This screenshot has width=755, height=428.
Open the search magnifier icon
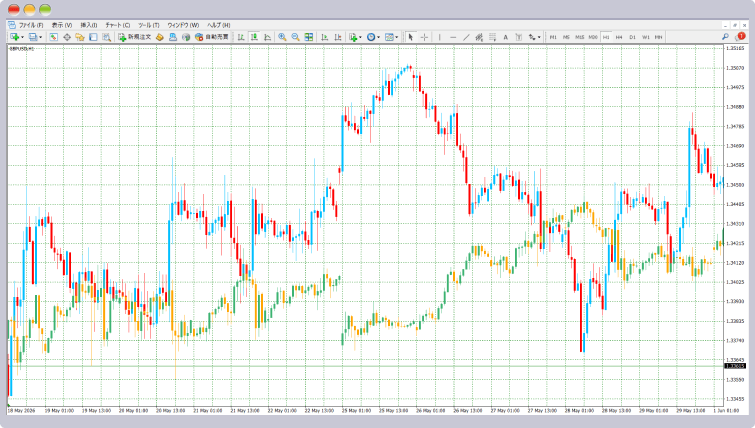coord(725,37)
